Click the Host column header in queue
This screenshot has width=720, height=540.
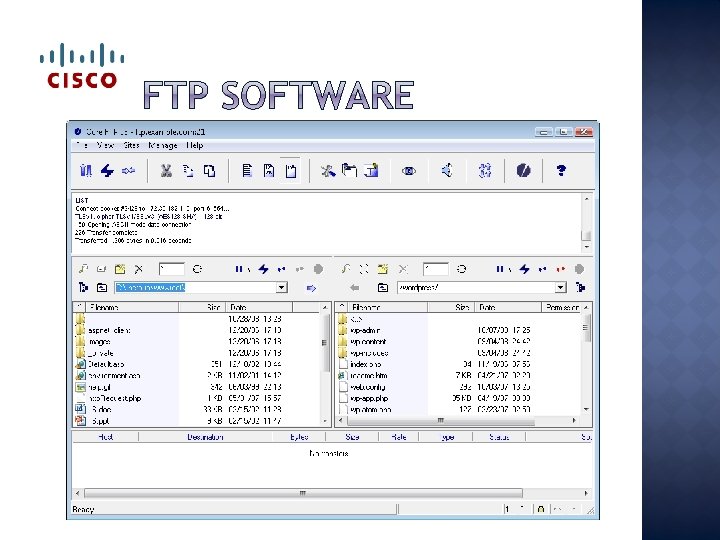(105, 437)
